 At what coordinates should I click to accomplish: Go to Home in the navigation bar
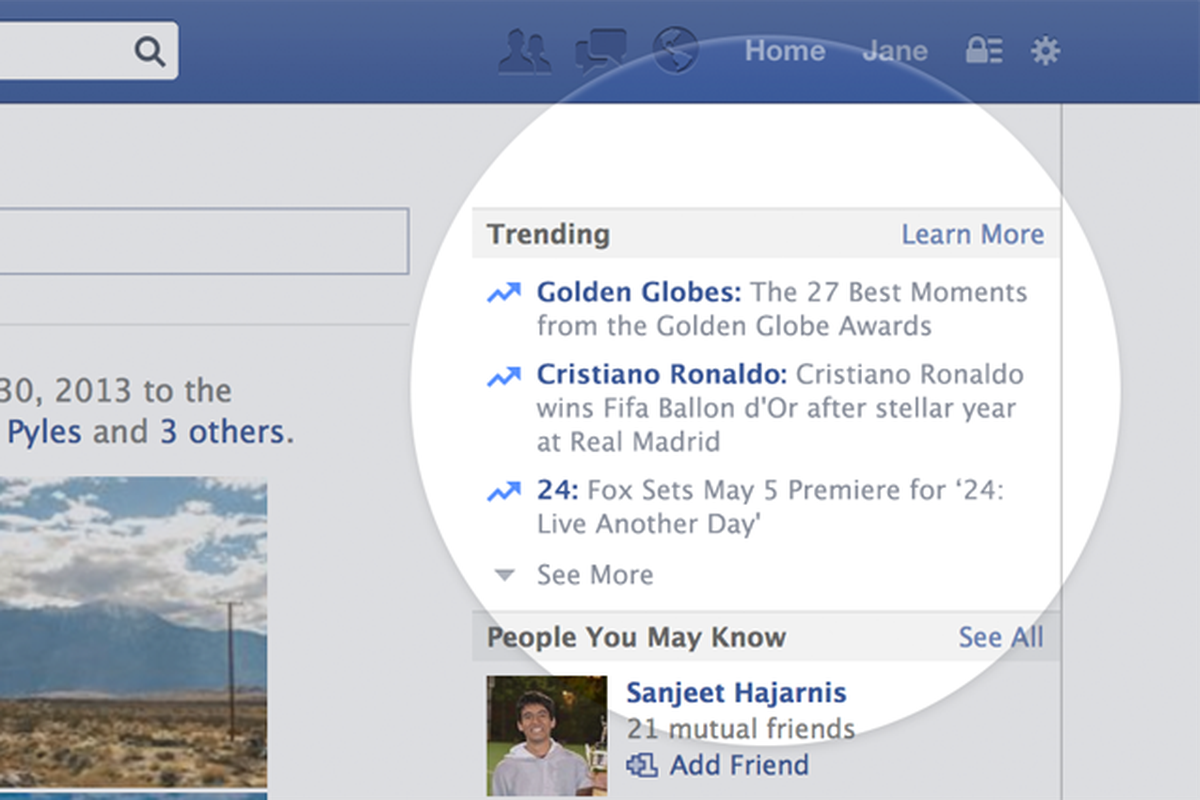point(784,50)
